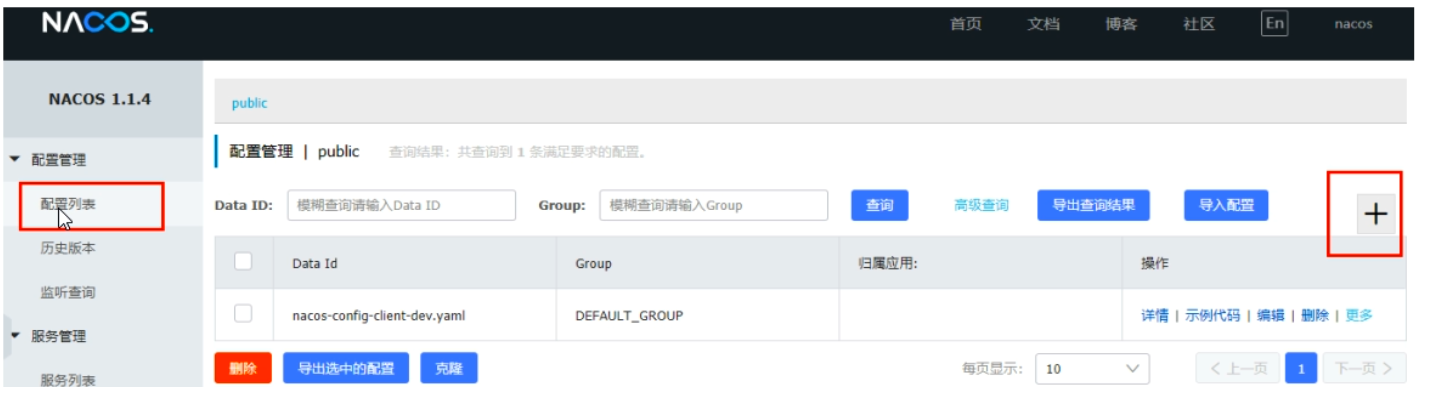Collapse the 配置管理 menu arrow
Screen dimensions: 1435x413
click(15, 159)
